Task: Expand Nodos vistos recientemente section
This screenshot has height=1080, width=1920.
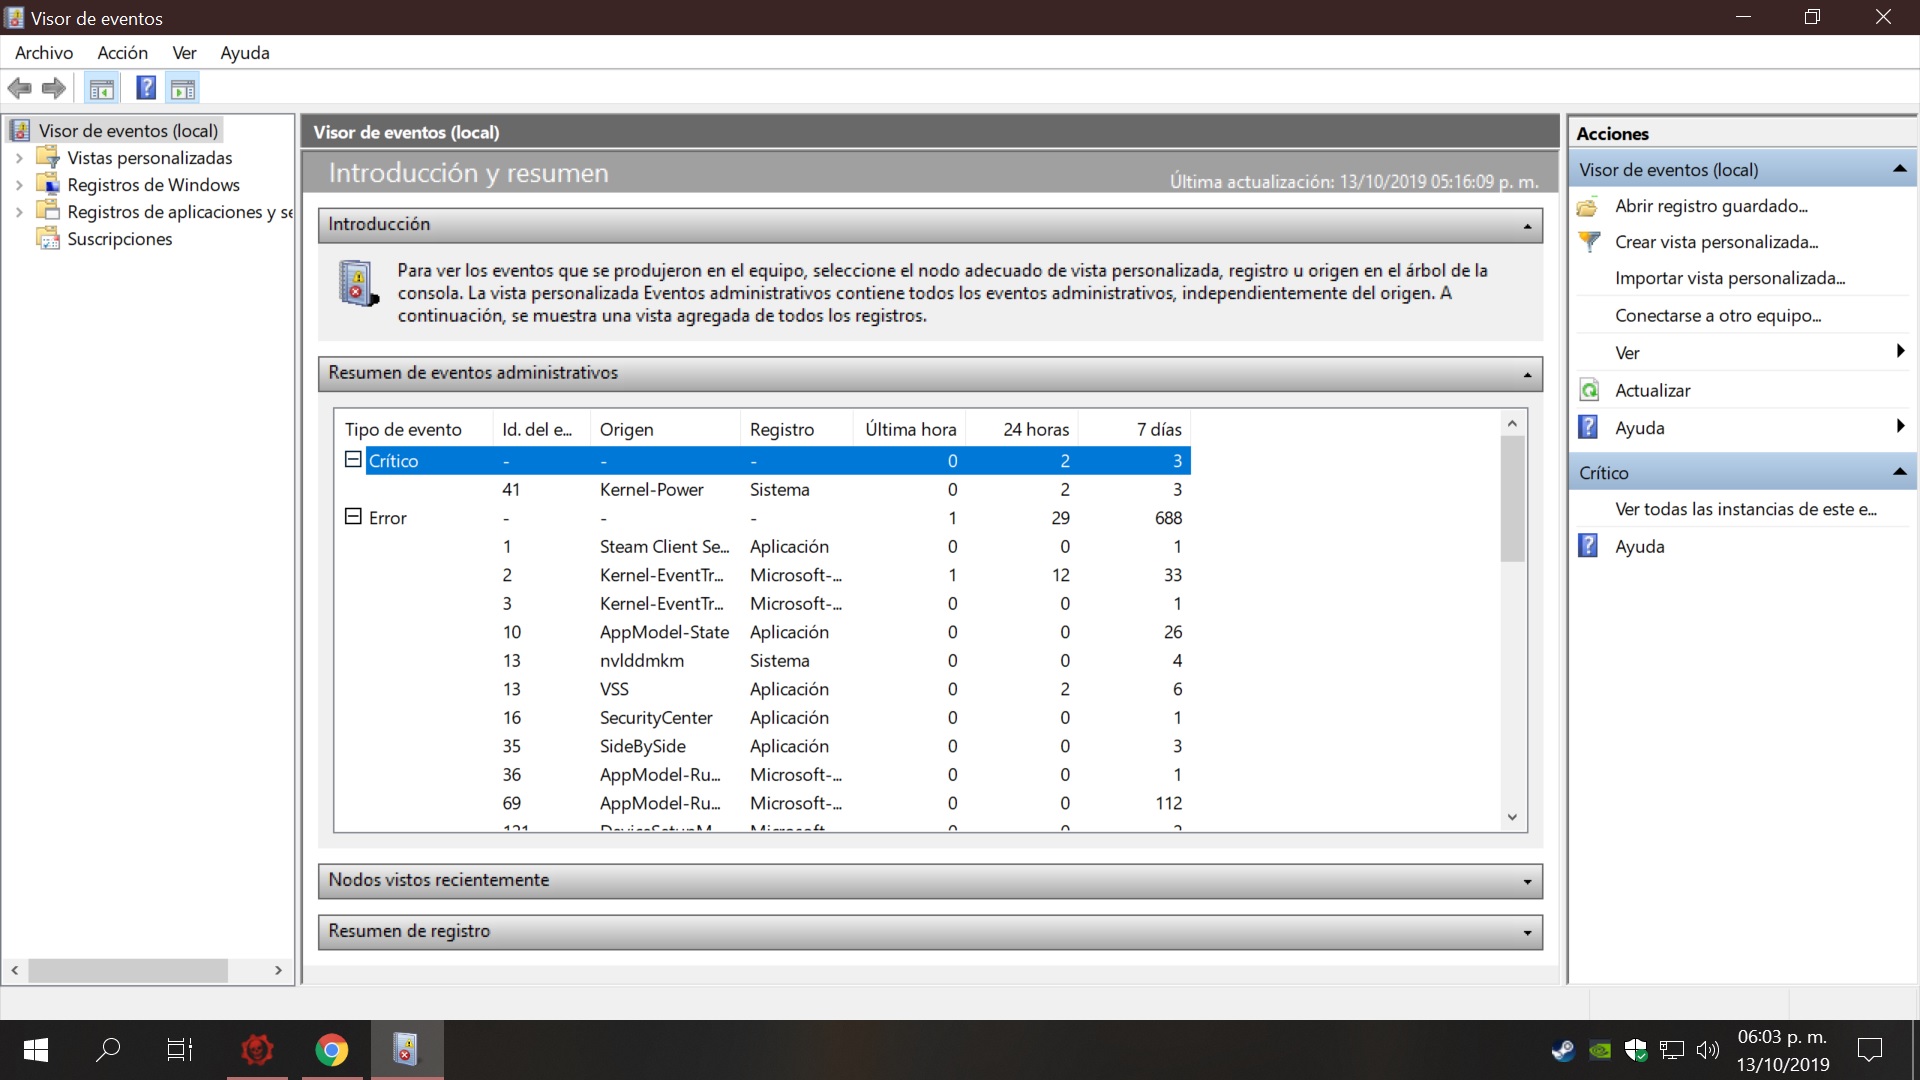Action: tap(1527, 881)
